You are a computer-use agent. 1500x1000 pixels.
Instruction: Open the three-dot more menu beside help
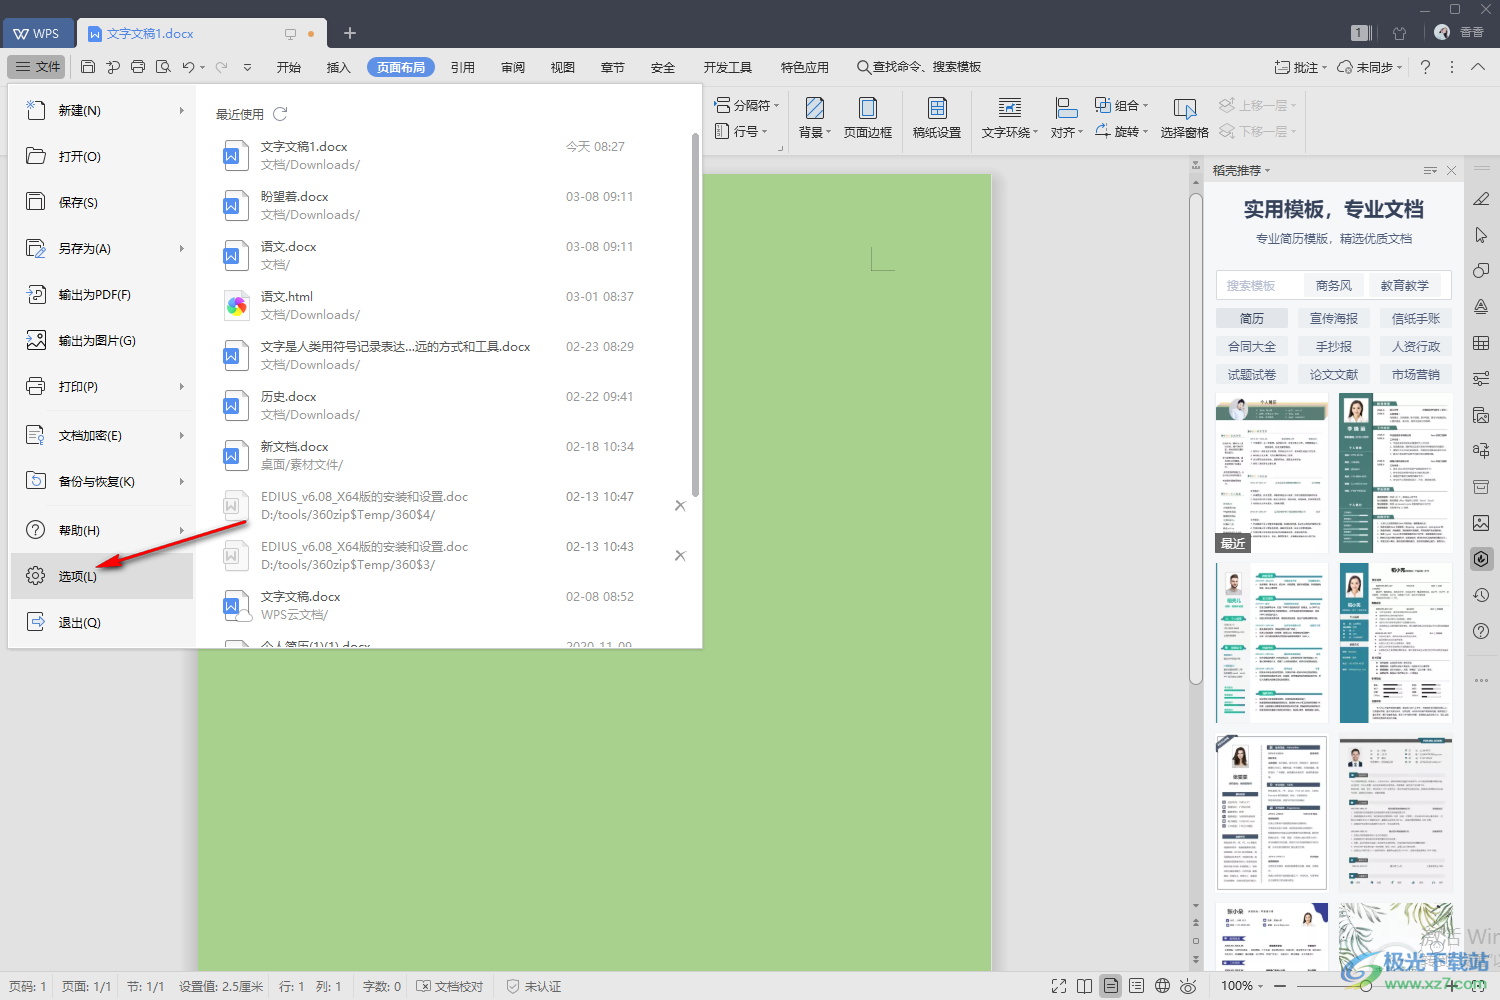click(1452, 67)
